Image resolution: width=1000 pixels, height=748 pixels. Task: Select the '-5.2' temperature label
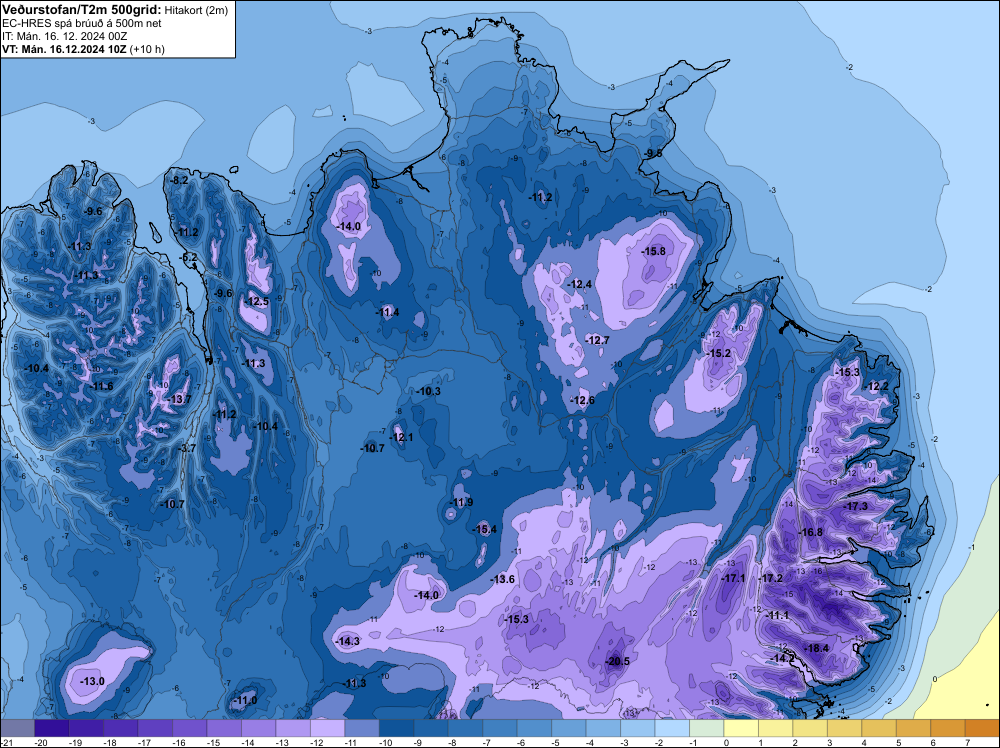189,258
